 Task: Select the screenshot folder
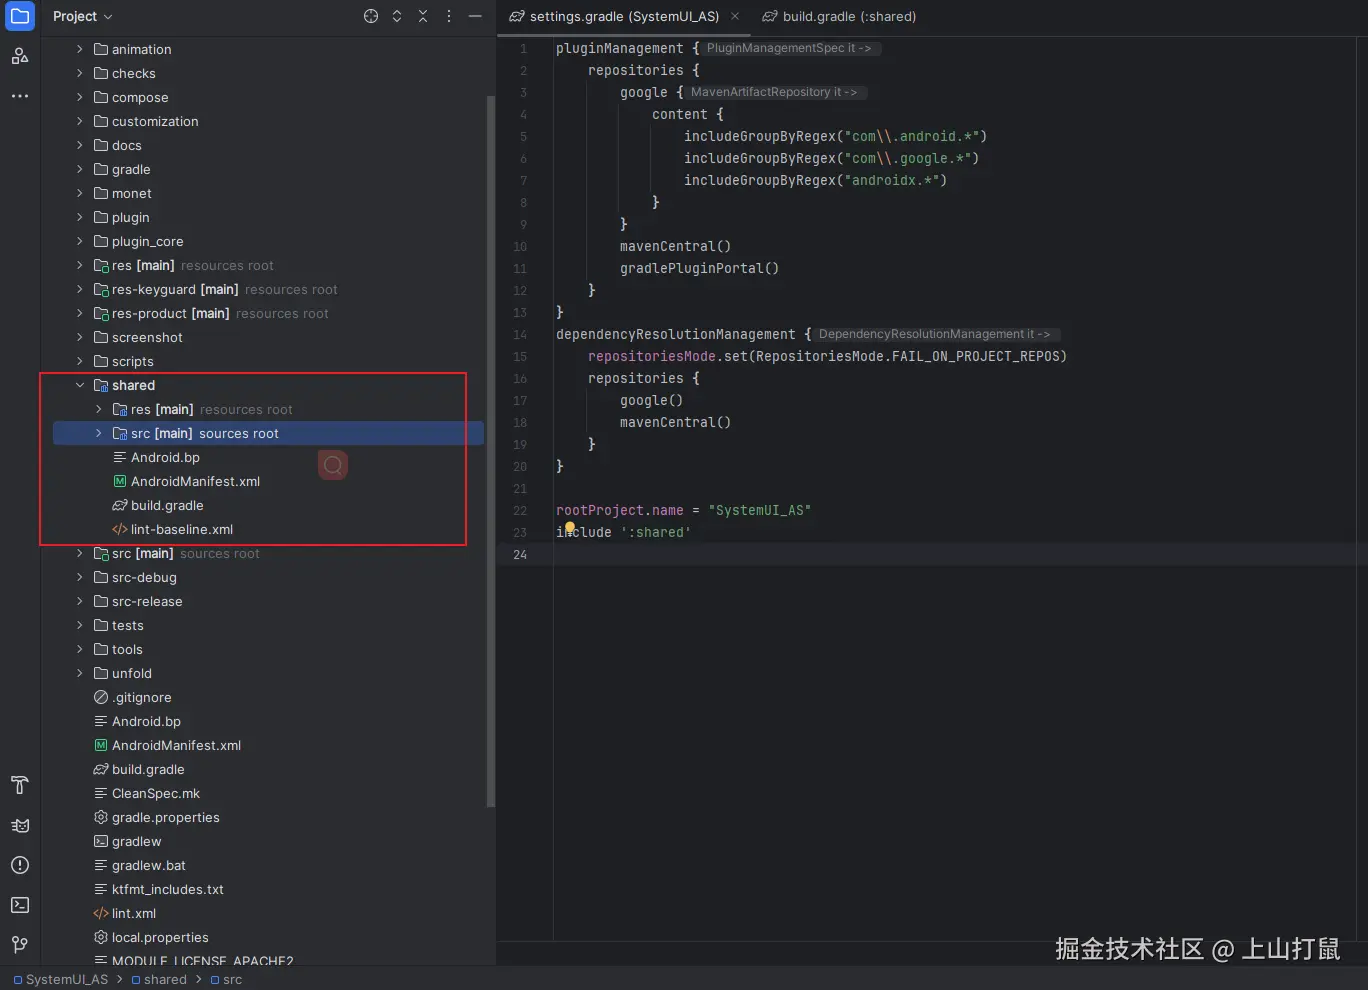point(147,337)
